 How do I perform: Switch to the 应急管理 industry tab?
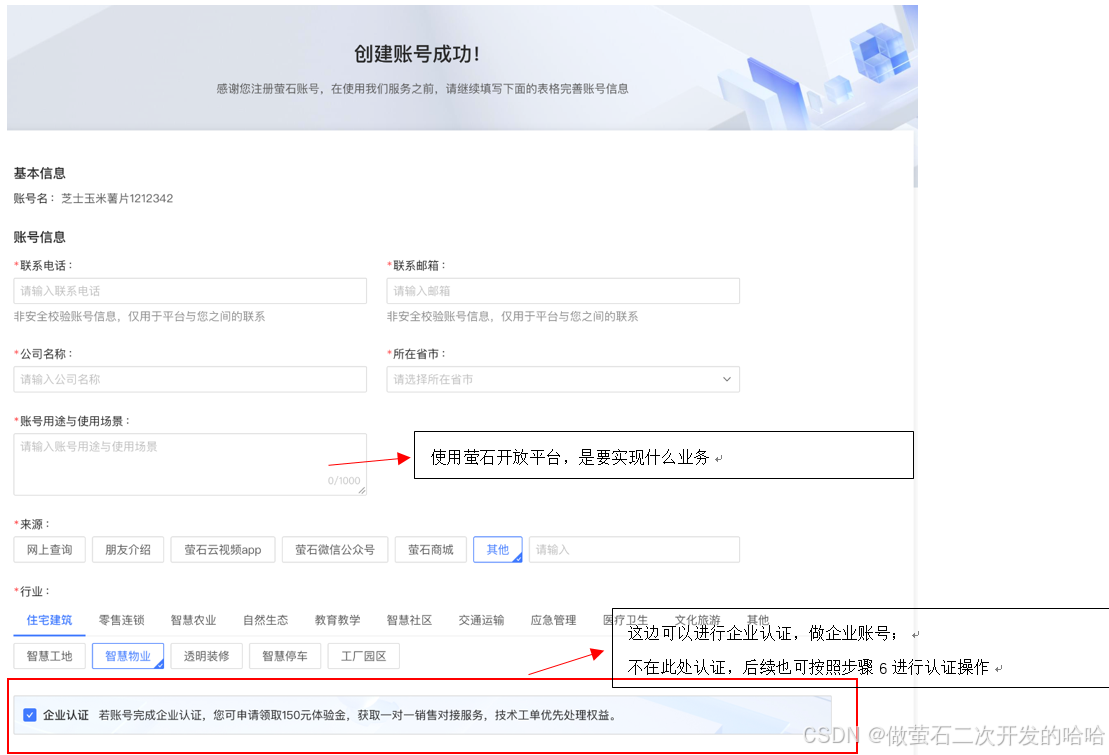(553, 620)
